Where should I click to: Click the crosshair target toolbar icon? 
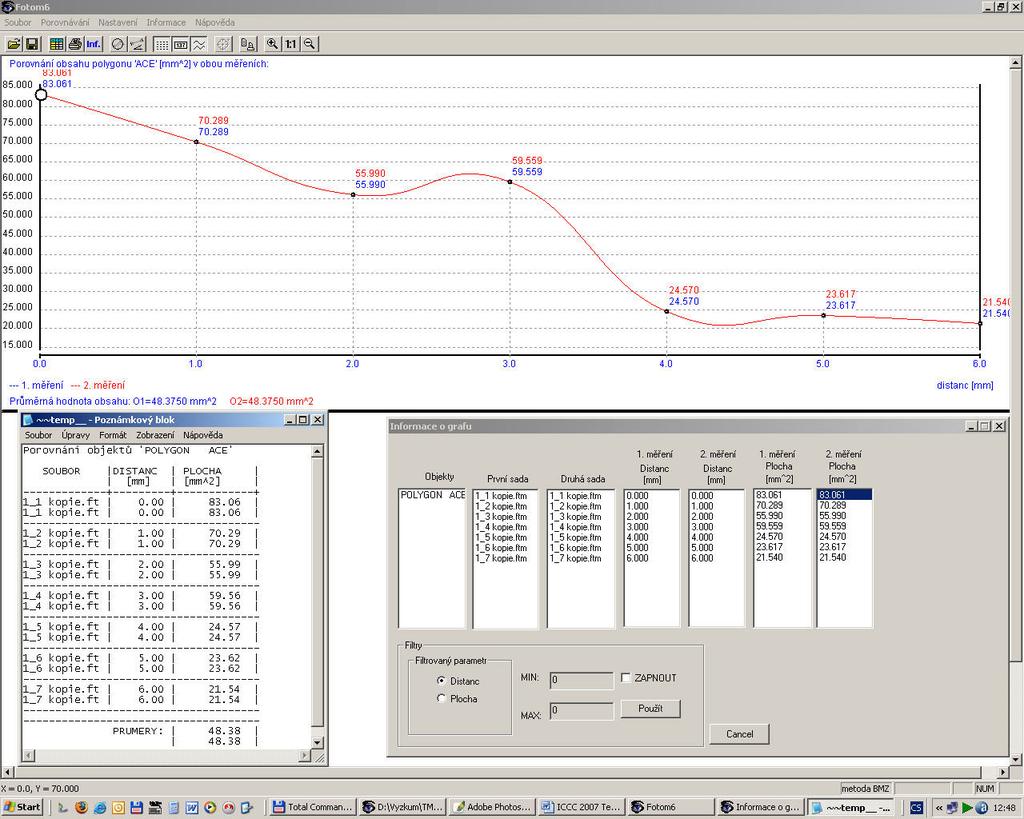223,44
